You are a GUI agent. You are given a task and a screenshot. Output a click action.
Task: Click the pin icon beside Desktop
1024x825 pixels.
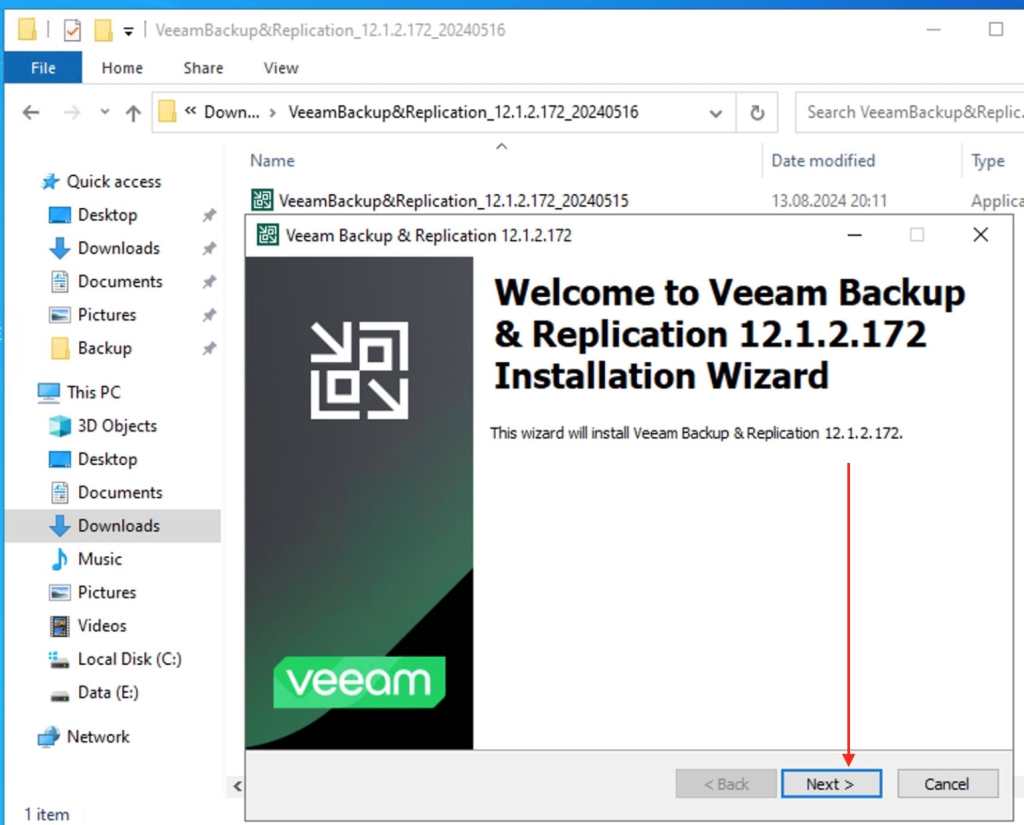[x=209, y=215]
